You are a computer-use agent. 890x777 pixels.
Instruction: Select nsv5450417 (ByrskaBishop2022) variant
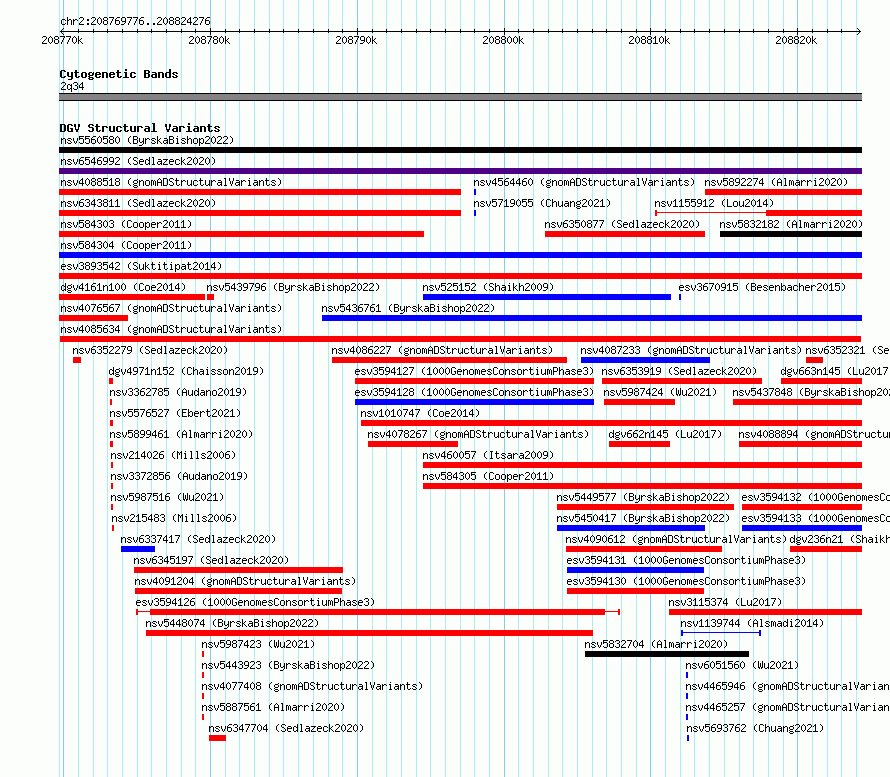pos(631,528)
